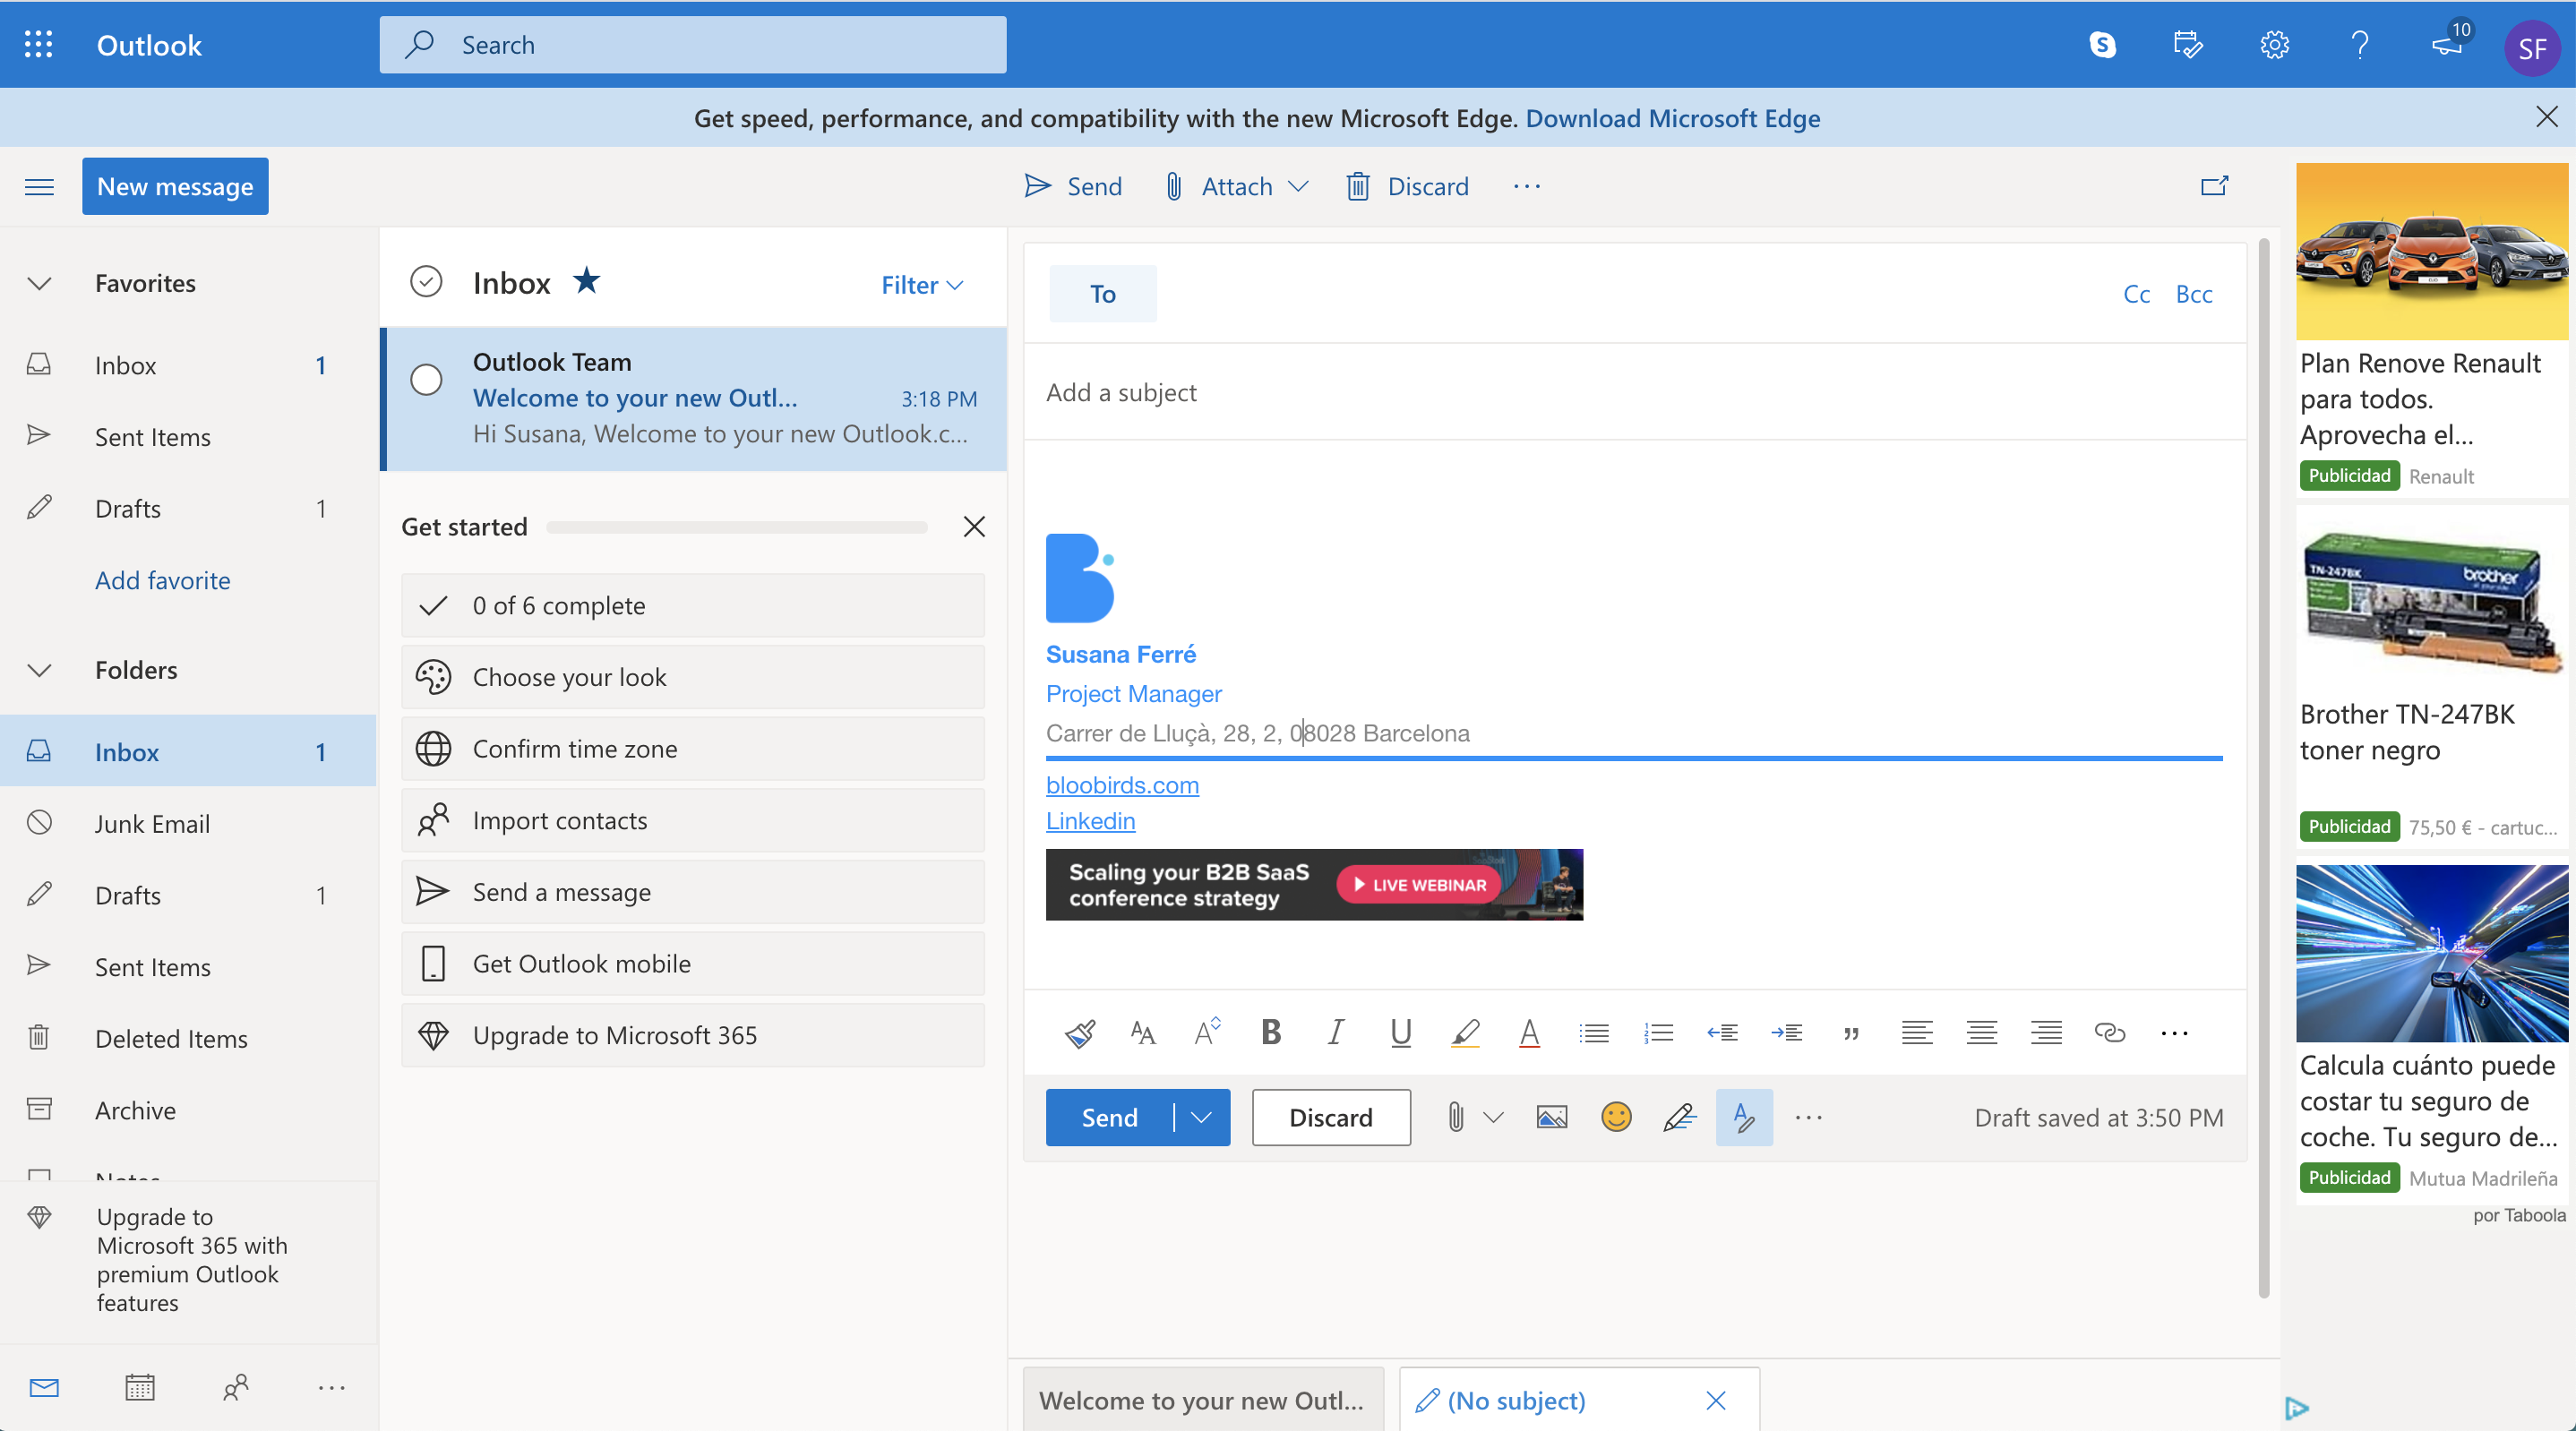This screenshot has height=1431, width=2576.
Task: Expand the Attach dropdown in the top toolbar
Action: (1298, 186)
